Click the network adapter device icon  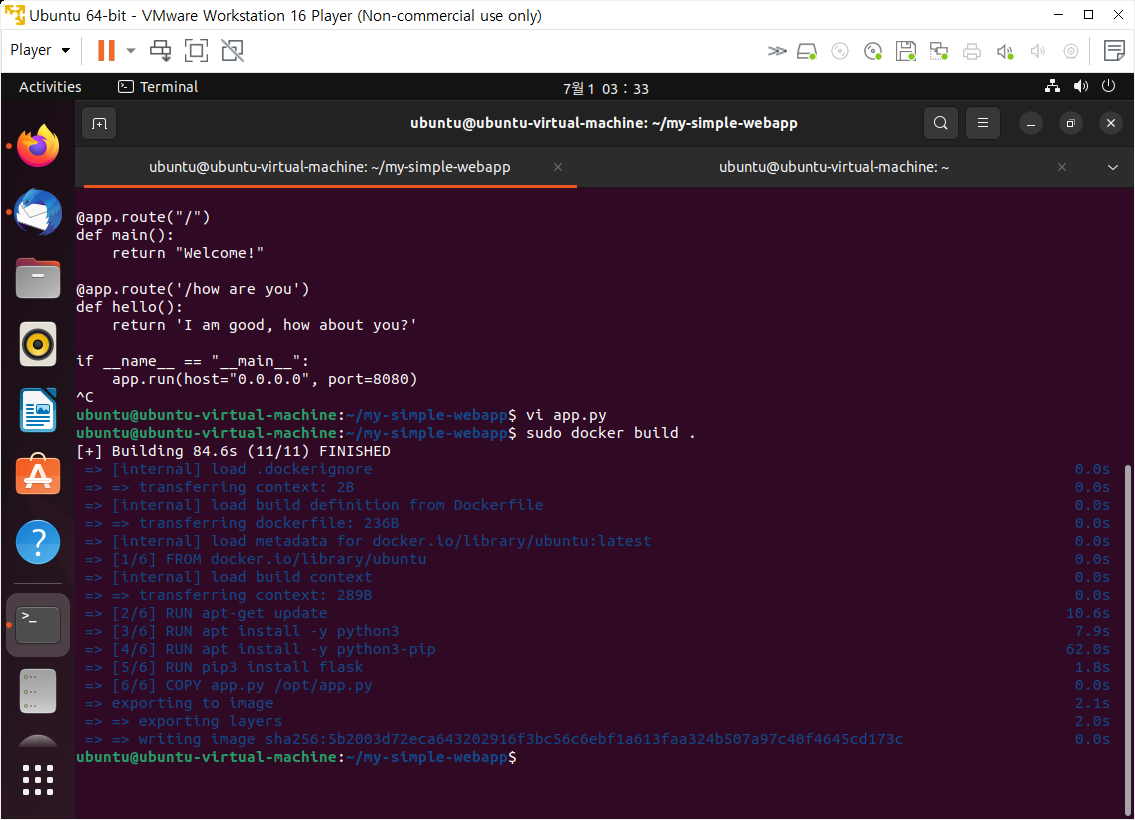939,51
